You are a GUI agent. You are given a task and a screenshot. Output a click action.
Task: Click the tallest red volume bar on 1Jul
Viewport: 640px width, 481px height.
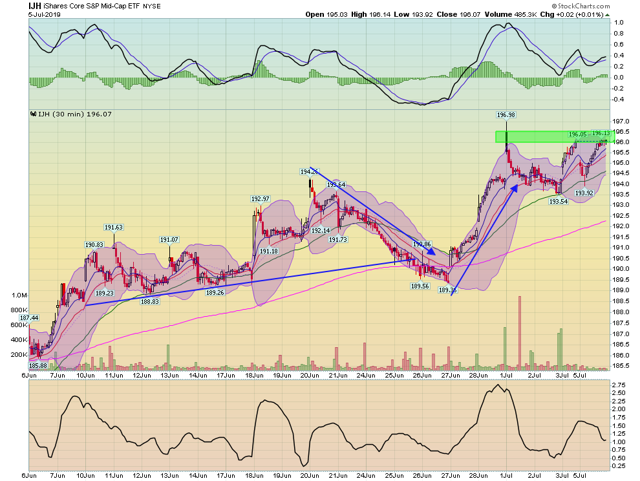click(x=520, y=331)
